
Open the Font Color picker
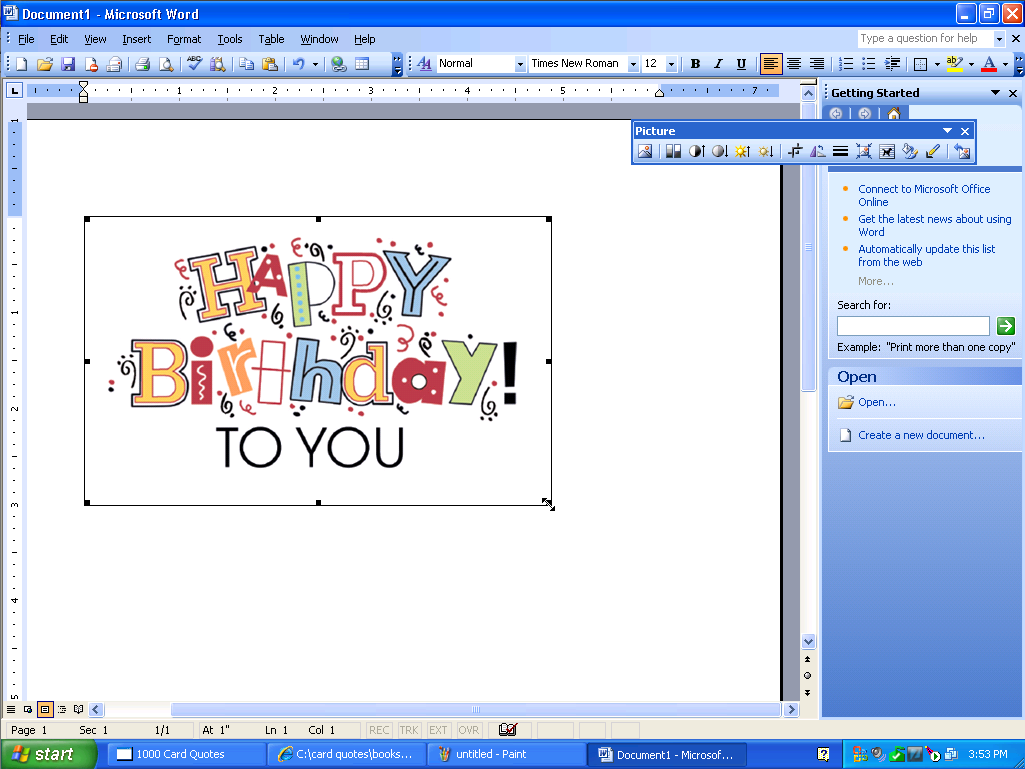pyautogui.click(x=1003, y=63)
